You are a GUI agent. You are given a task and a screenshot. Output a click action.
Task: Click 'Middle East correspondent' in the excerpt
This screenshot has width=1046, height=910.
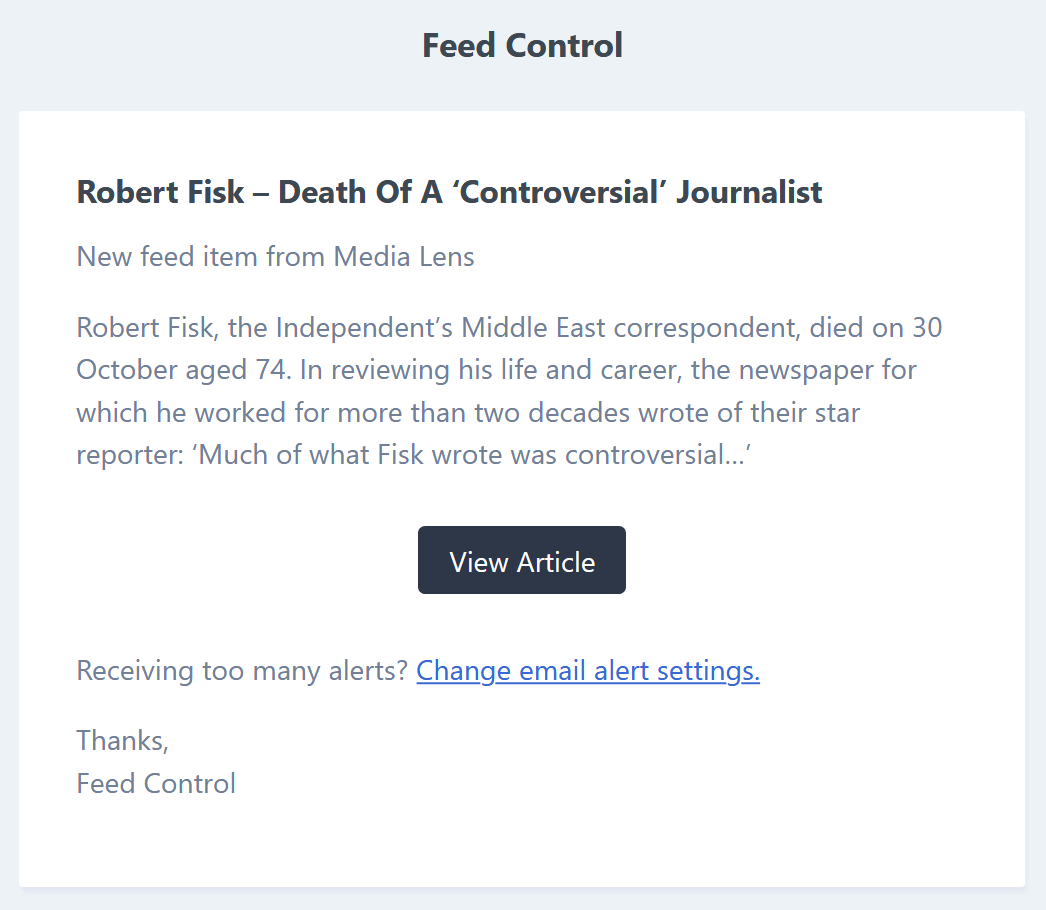(x=629, y=328)
